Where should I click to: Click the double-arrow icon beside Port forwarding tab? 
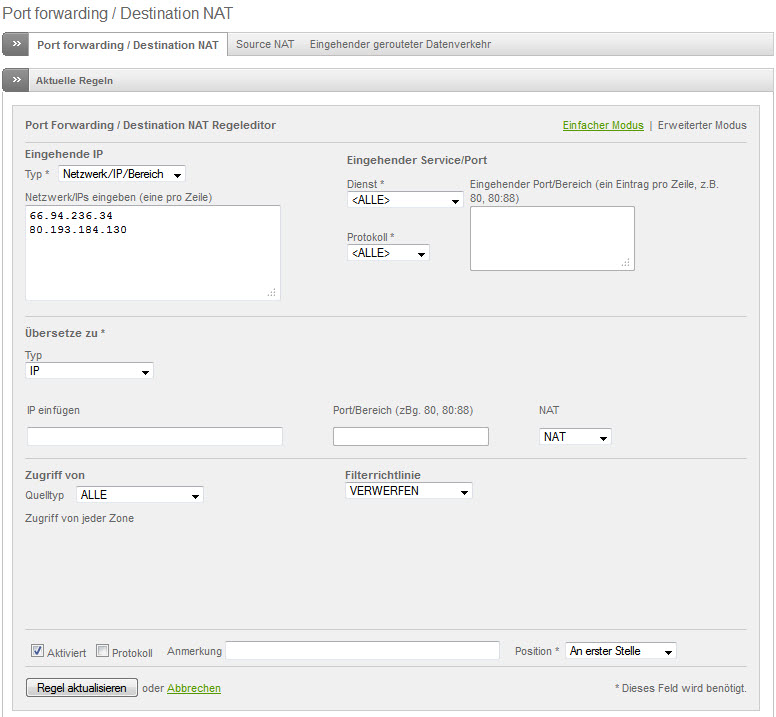[x=16, y=45]
